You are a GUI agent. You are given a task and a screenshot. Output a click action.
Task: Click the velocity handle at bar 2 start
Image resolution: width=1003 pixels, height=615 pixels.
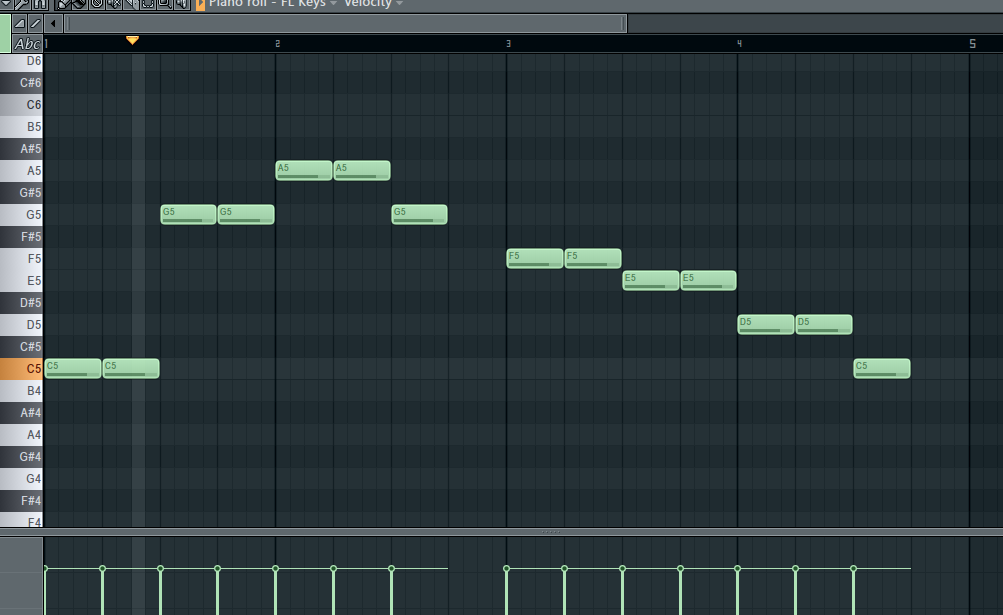coord(276,568)
